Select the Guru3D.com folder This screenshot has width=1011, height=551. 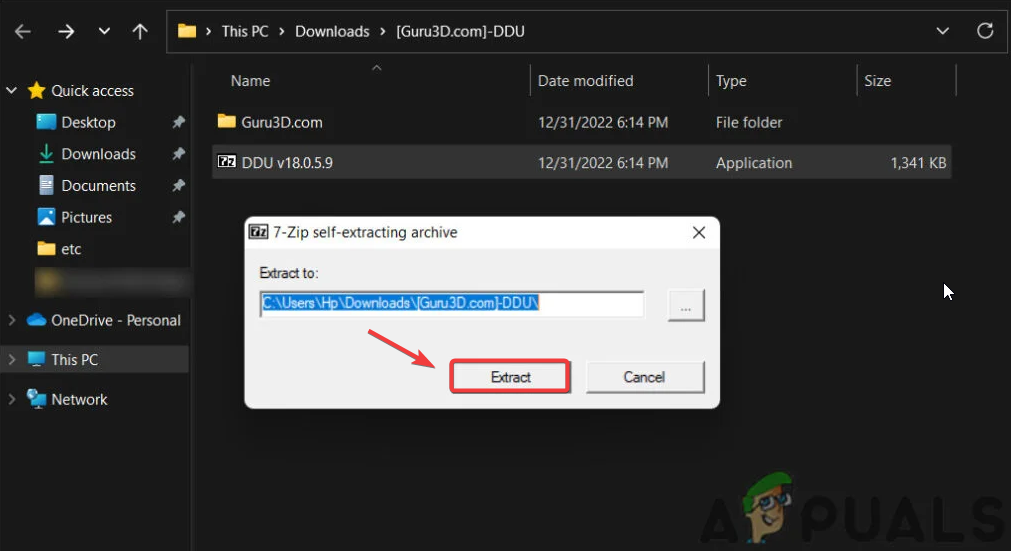coord(282,122)
